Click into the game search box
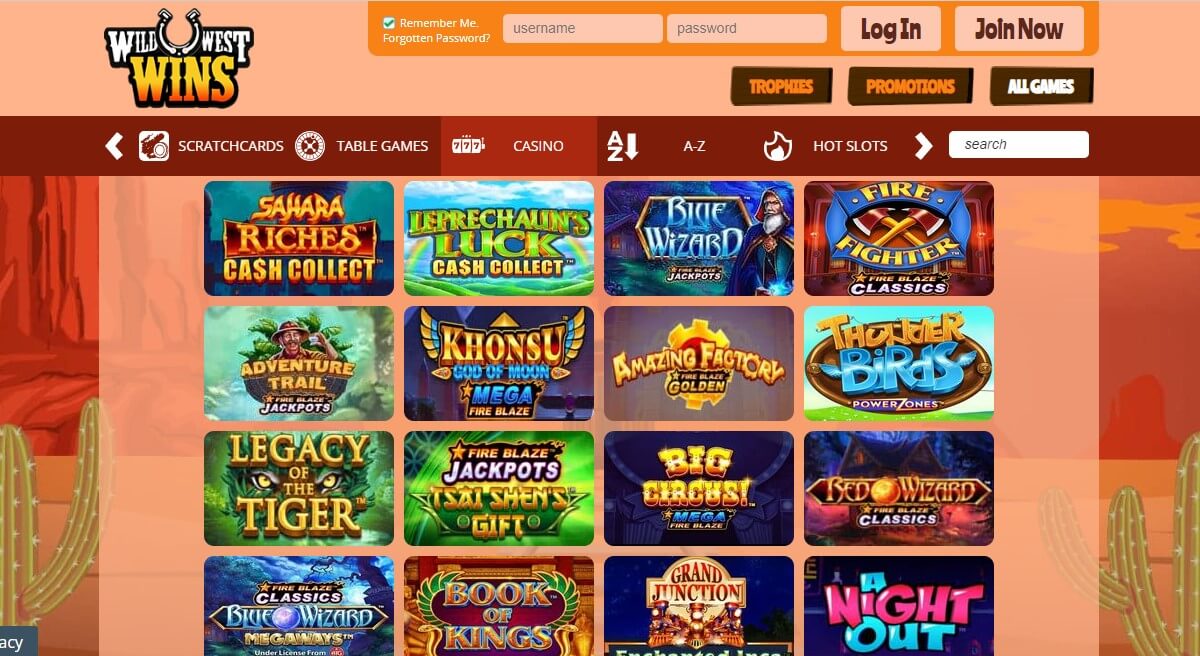Viewport: 1200px width, 656px height. 1019,144
